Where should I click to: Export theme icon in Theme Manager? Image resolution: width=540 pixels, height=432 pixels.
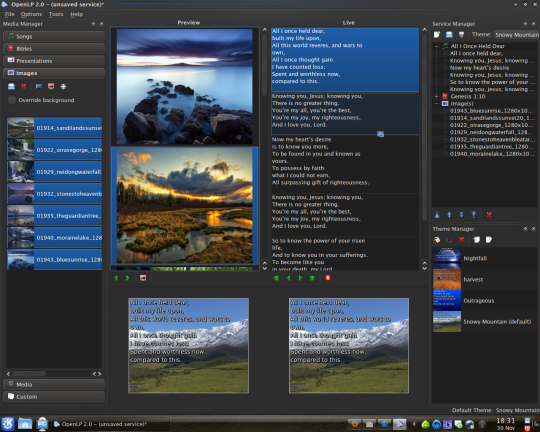(x=489, y=240)
